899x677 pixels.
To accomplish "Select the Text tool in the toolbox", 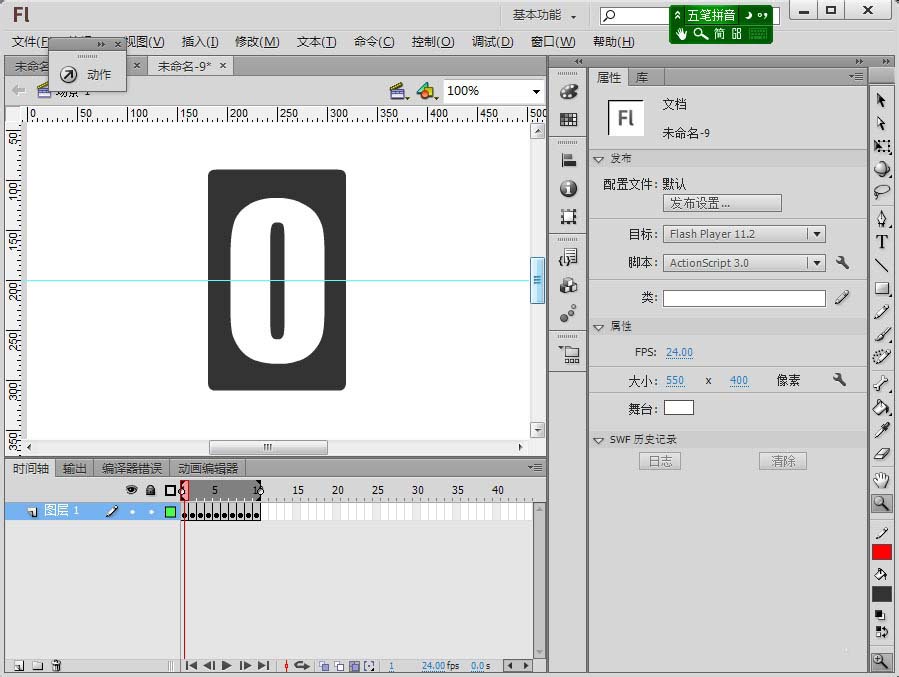I will (881, 242).
